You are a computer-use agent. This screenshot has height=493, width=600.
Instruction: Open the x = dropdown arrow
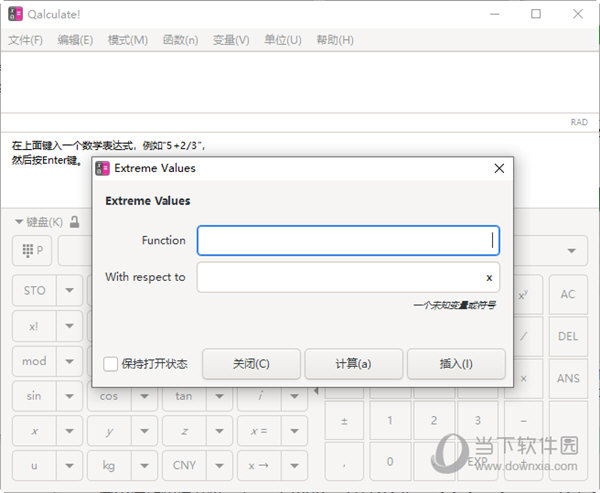(294, 431)
